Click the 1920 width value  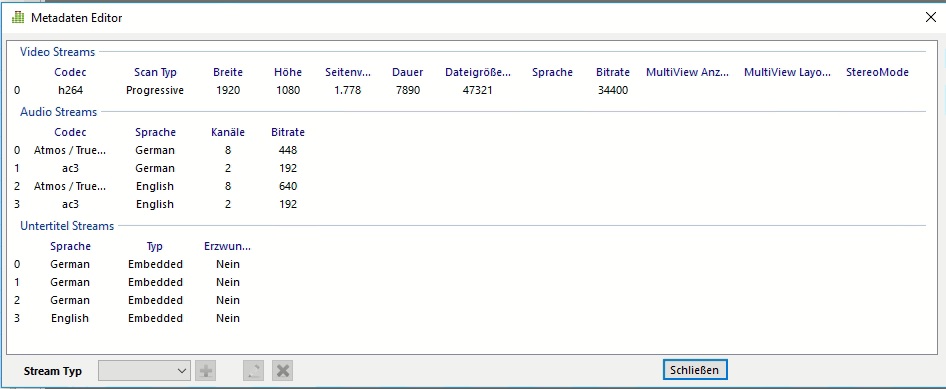[x=227, y=90]
